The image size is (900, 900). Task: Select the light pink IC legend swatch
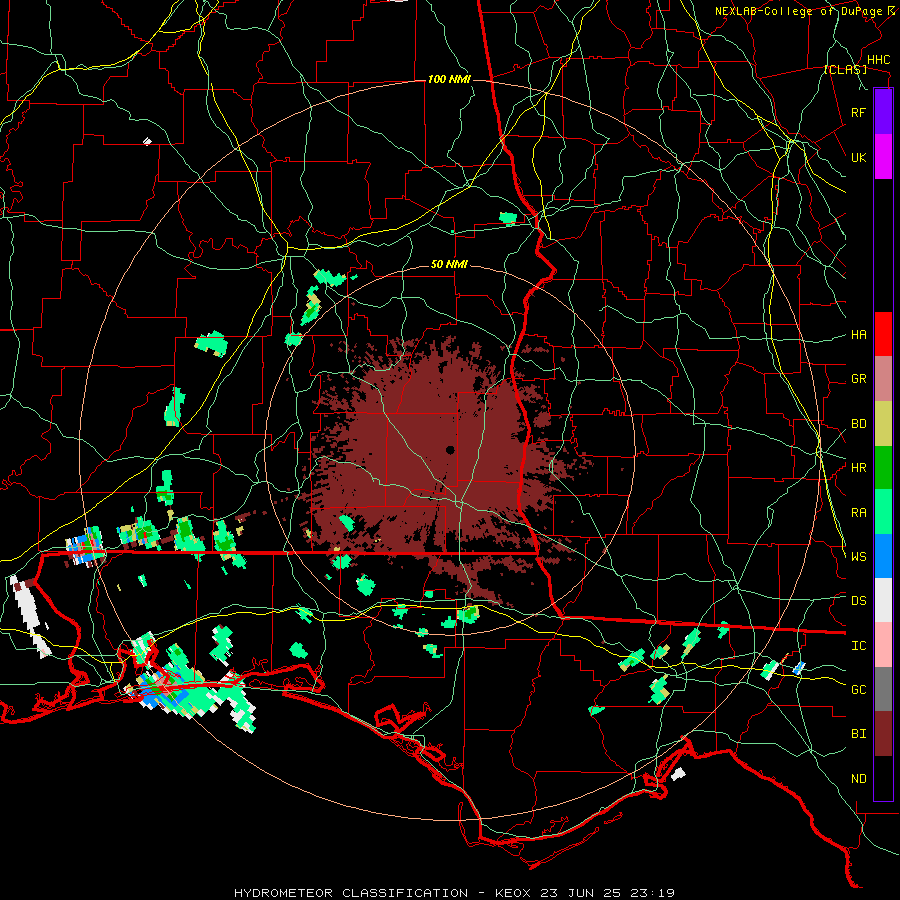883,645
